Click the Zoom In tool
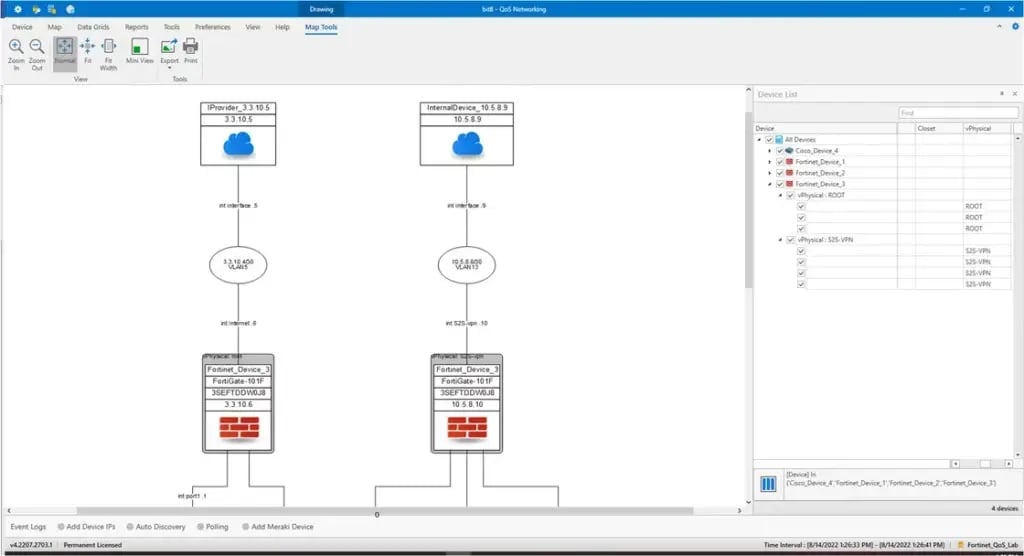This screenshot has height=556, width=1024. pos(16,54)
